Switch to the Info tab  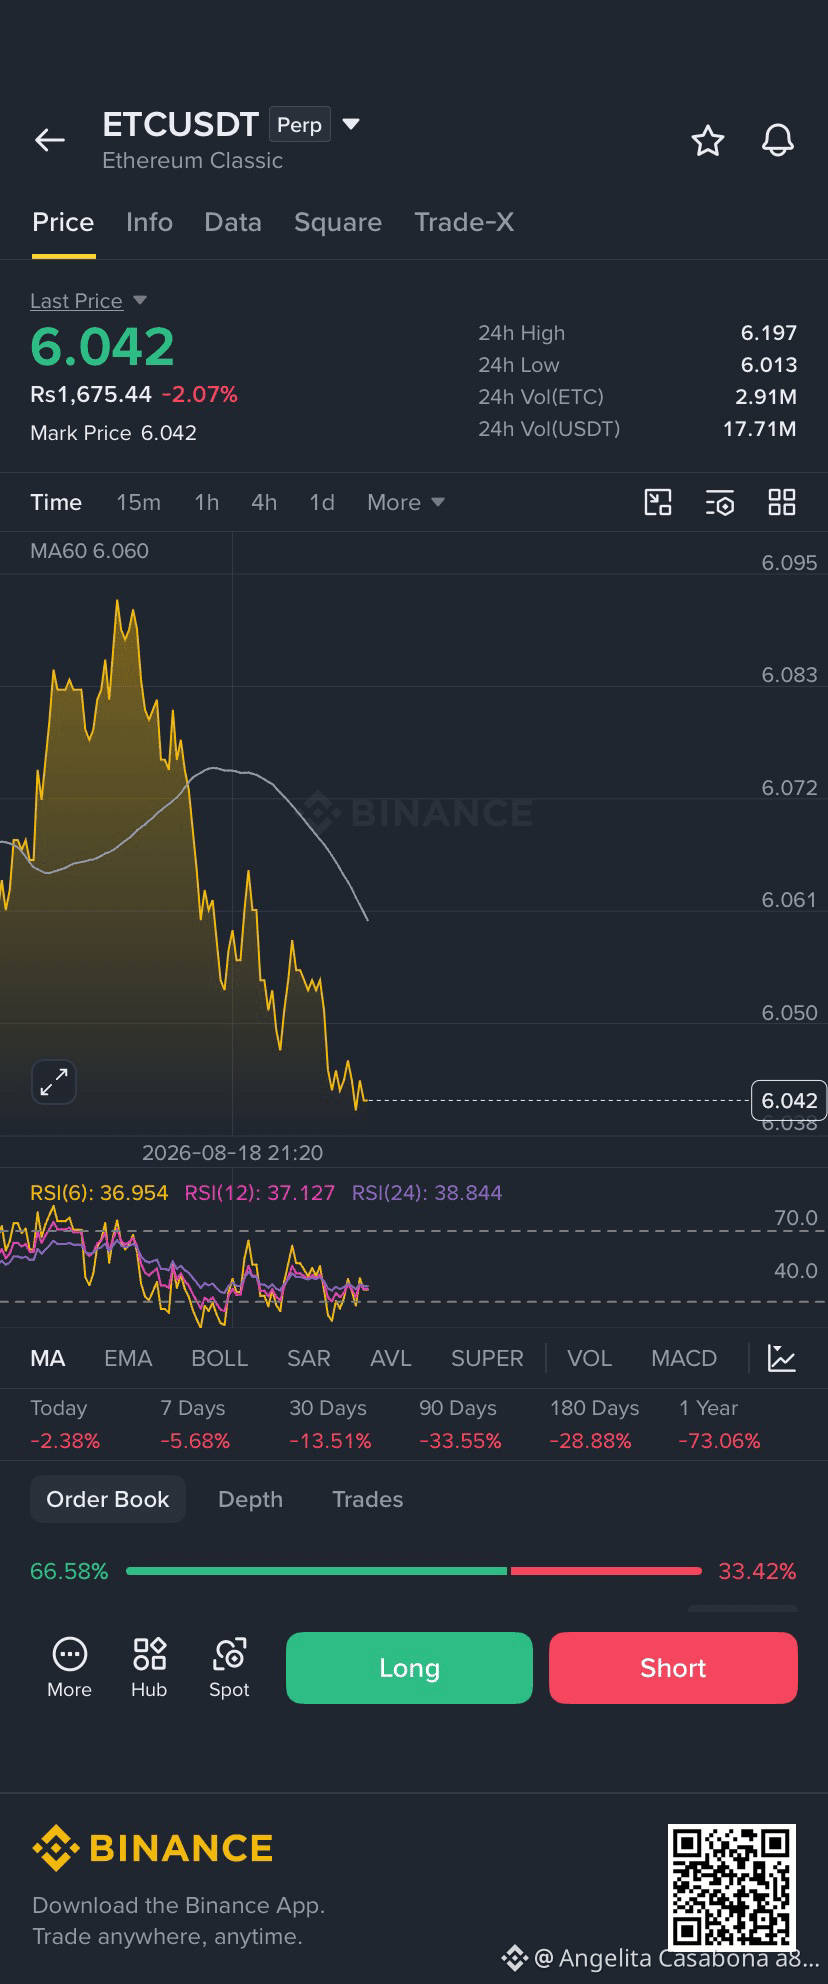point(149,222)
